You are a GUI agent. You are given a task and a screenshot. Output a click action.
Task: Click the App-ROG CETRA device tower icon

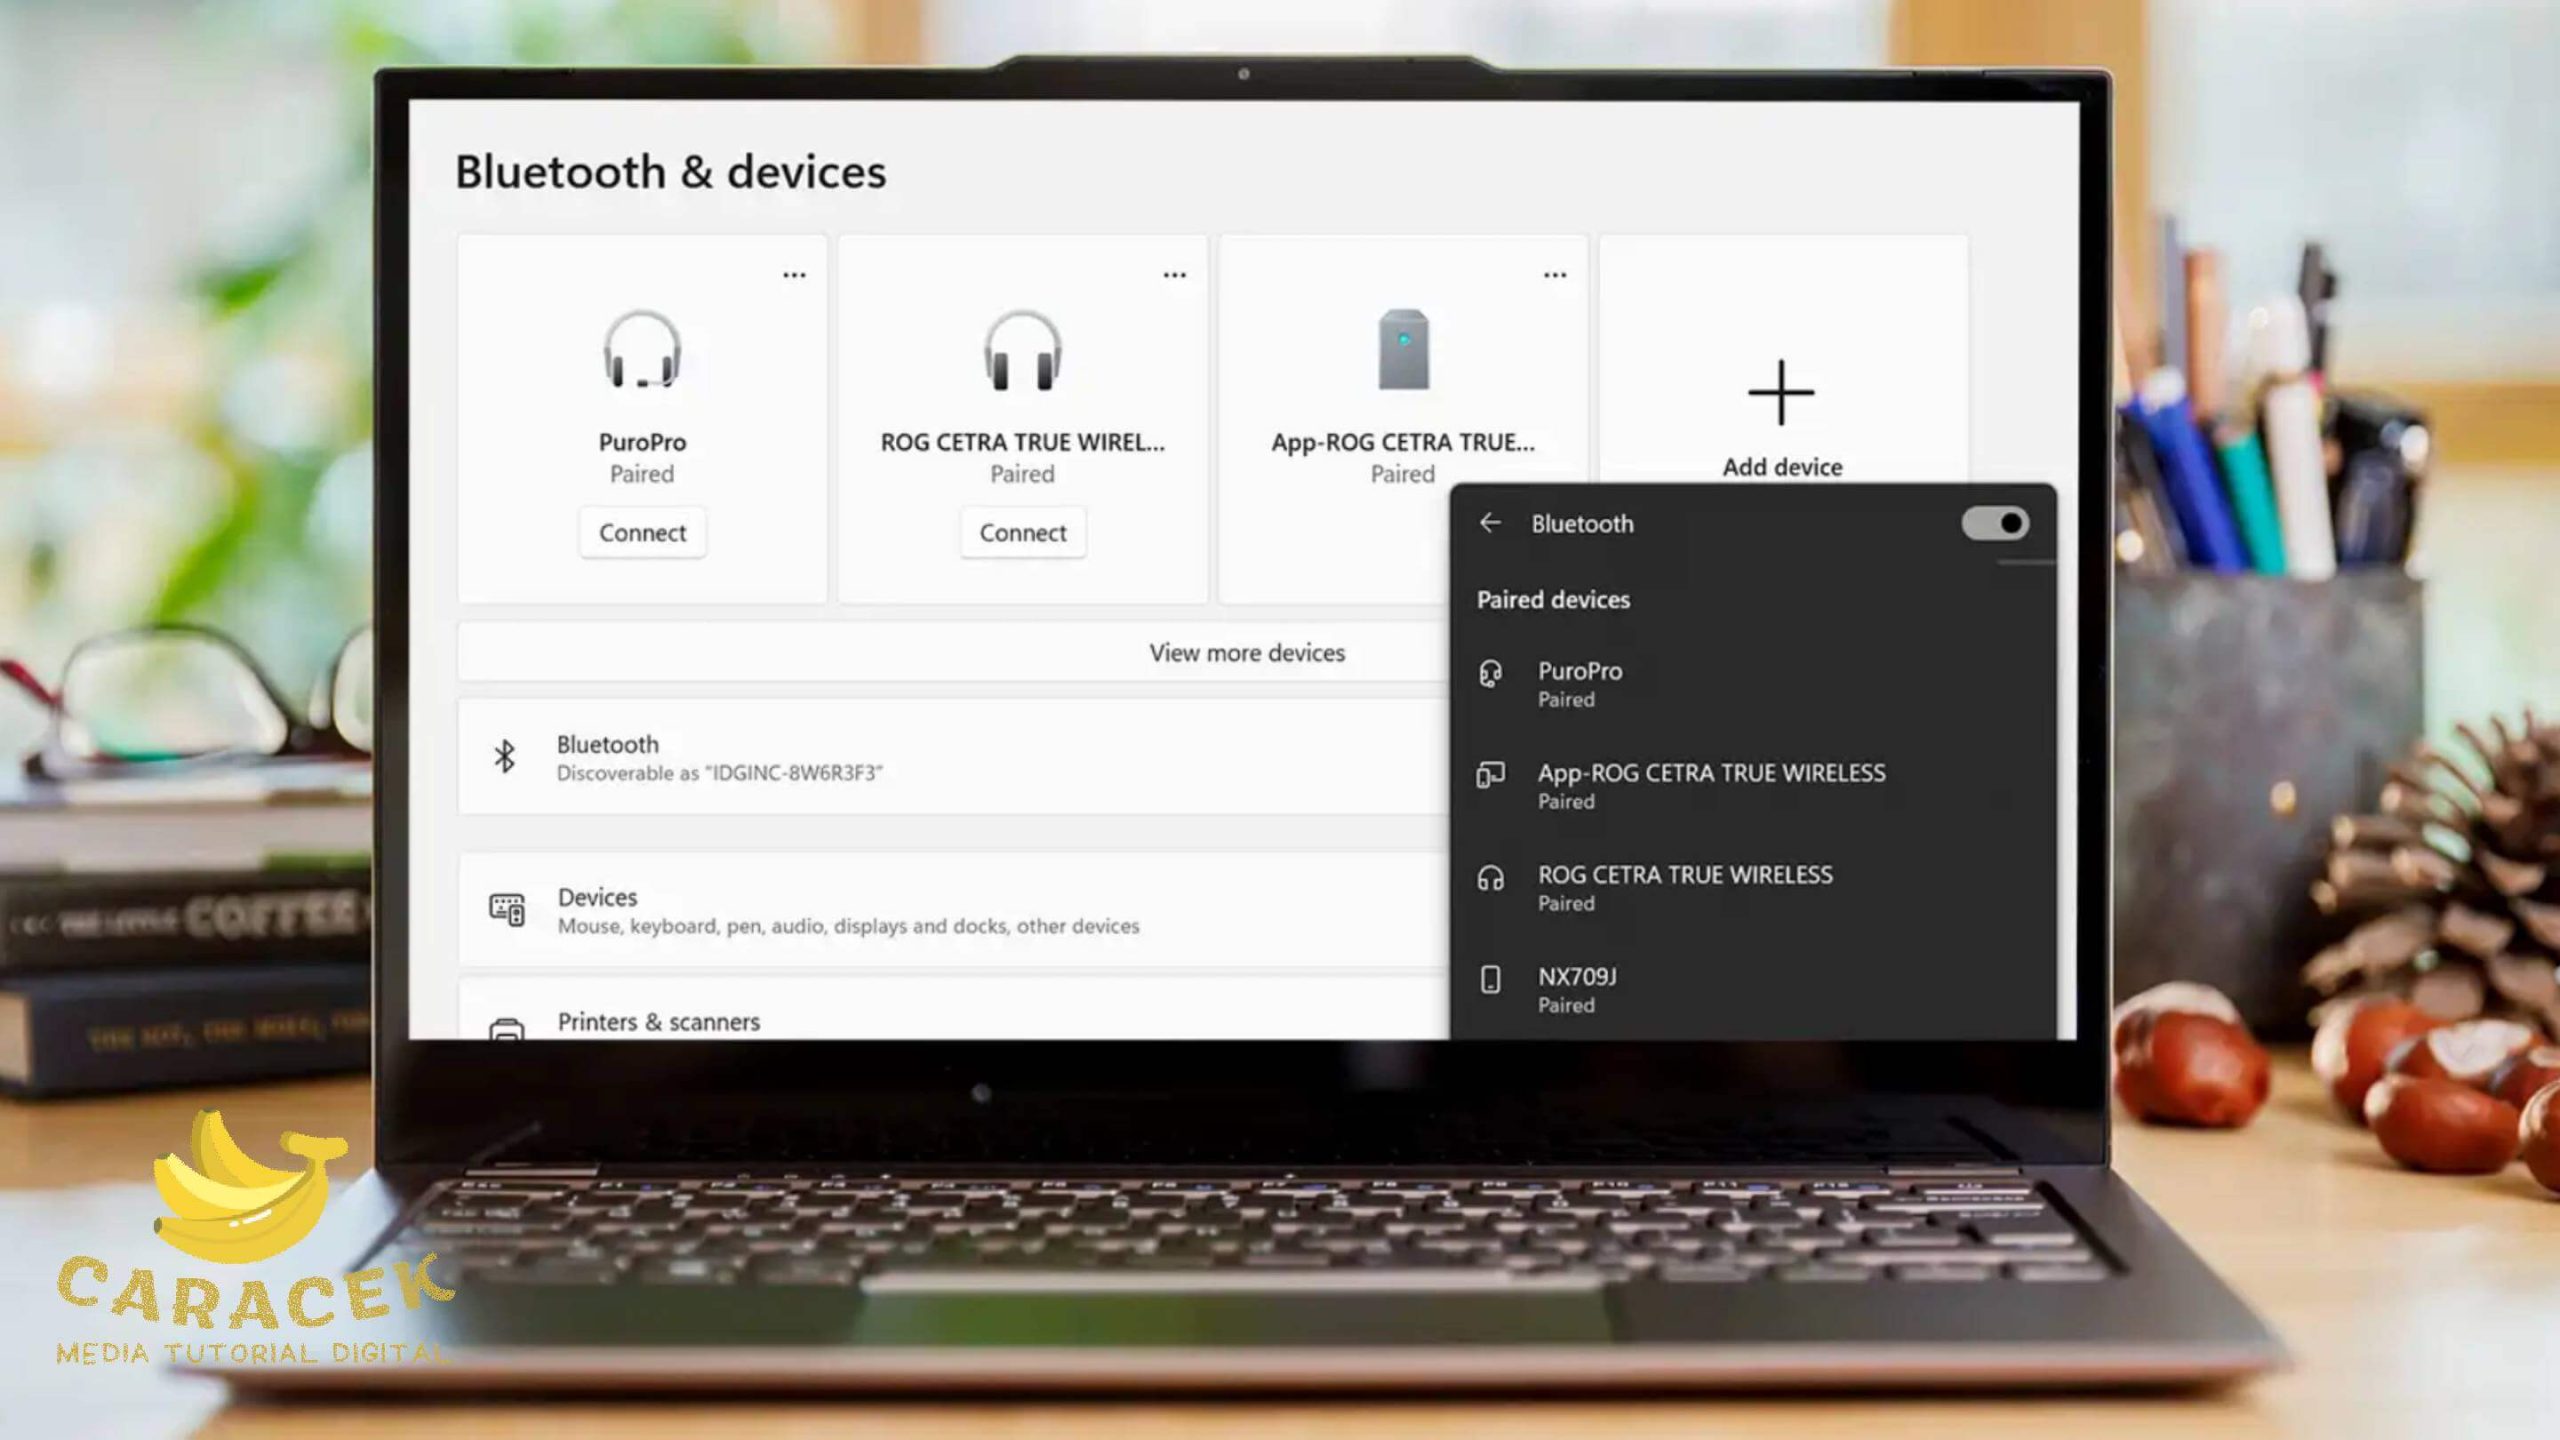click(x=1403, y=350)
